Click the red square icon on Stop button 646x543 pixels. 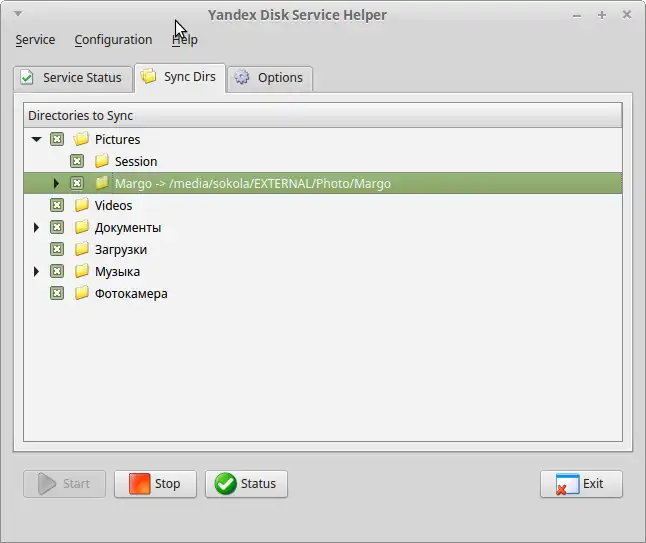pos(140,483)
